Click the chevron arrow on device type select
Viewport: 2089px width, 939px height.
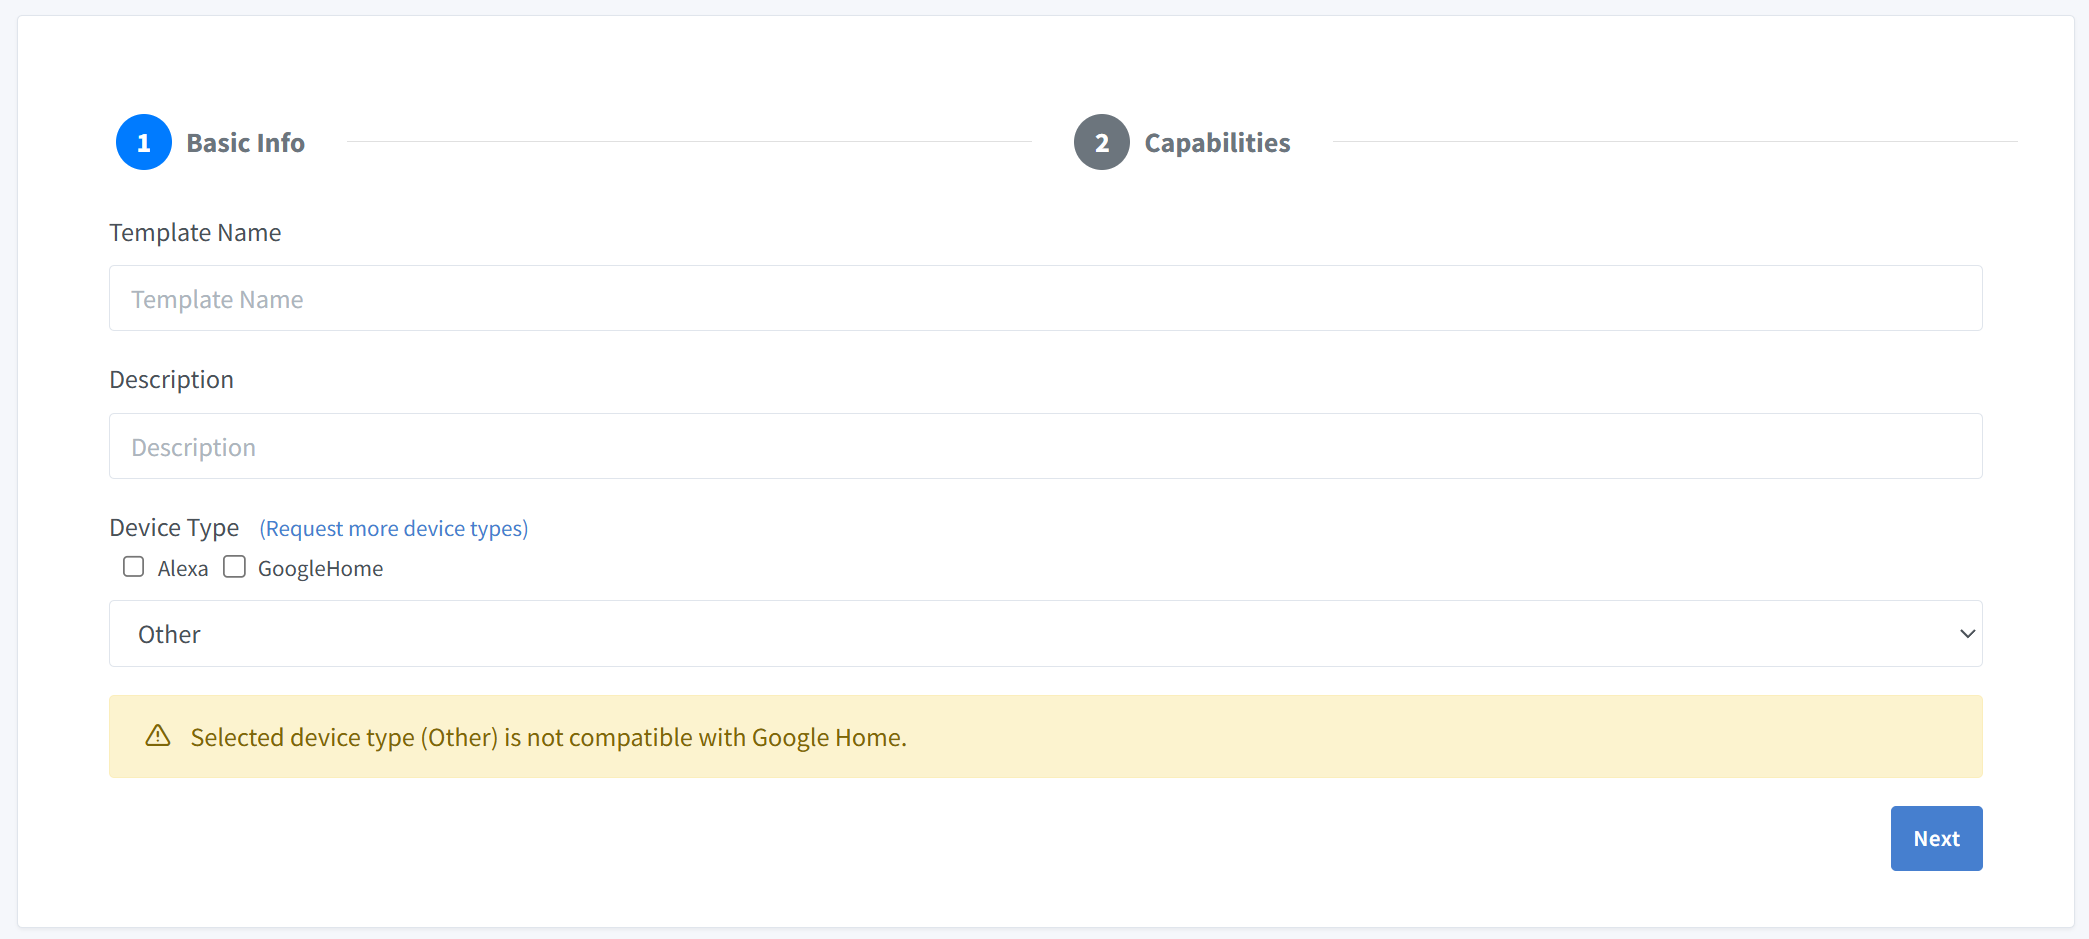1967,634
